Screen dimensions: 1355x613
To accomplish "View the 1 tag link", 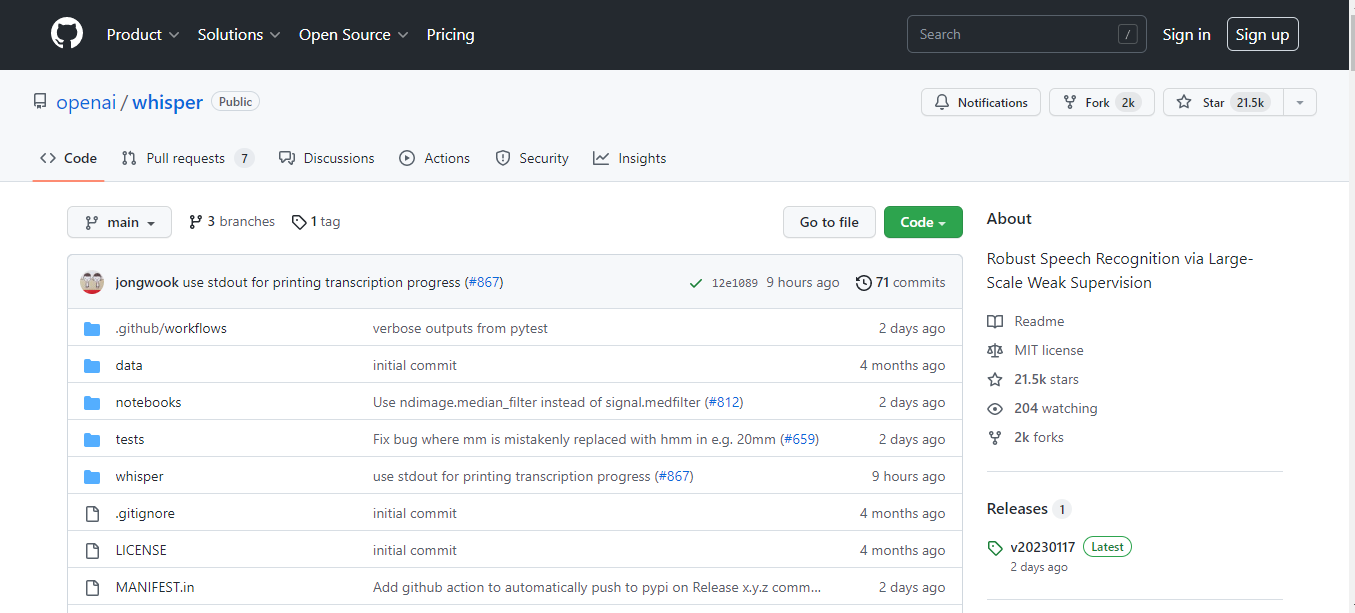I will [x=316, y=221].
